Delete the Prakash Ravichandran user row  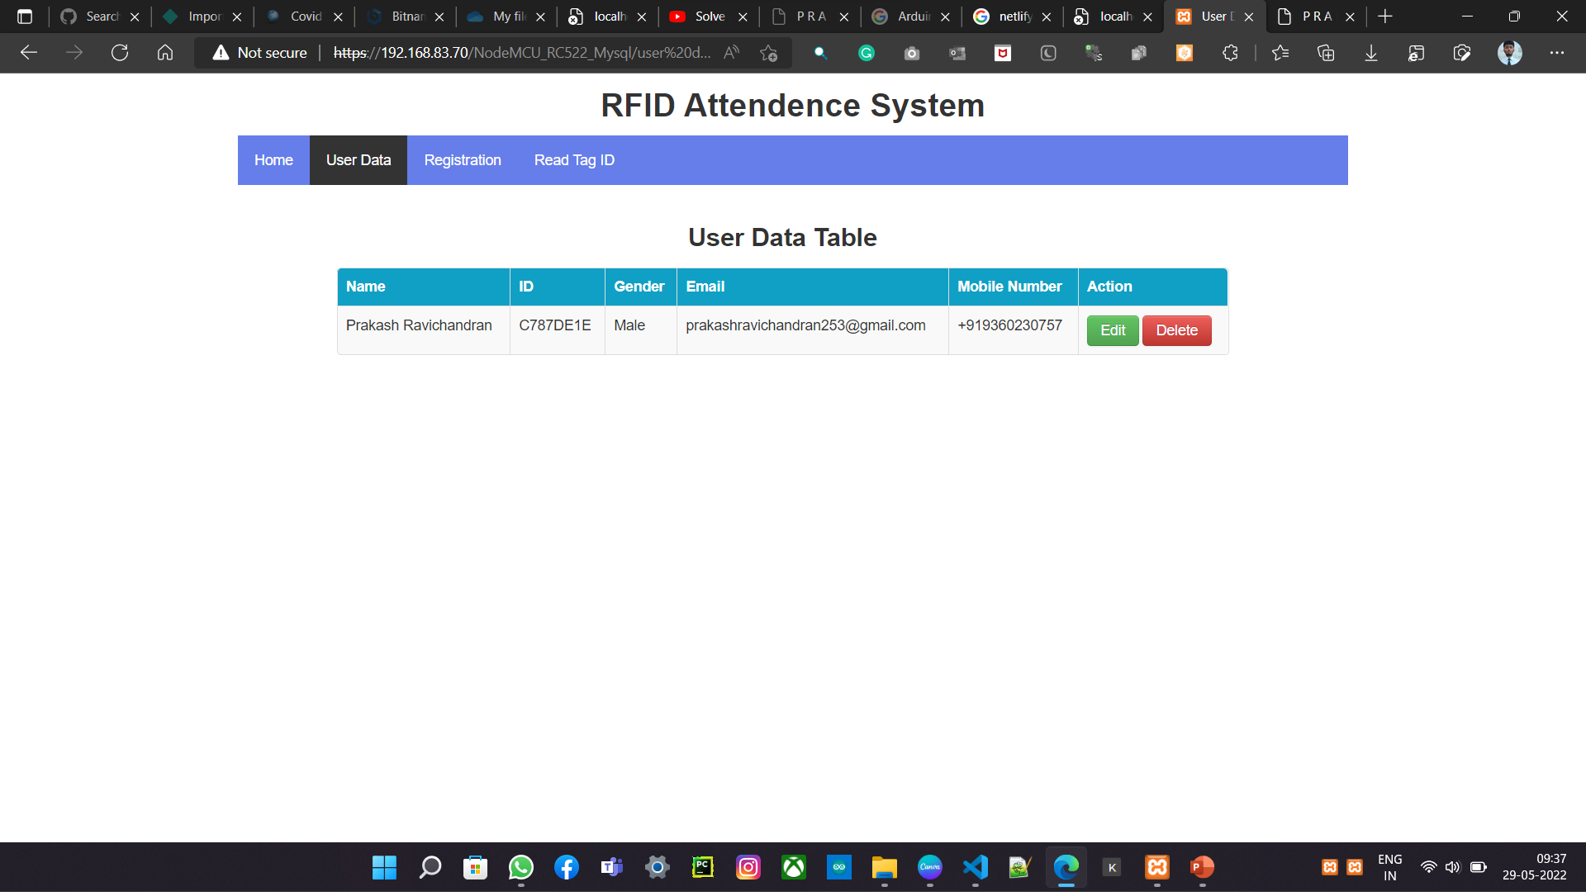tap(1176, 330)
